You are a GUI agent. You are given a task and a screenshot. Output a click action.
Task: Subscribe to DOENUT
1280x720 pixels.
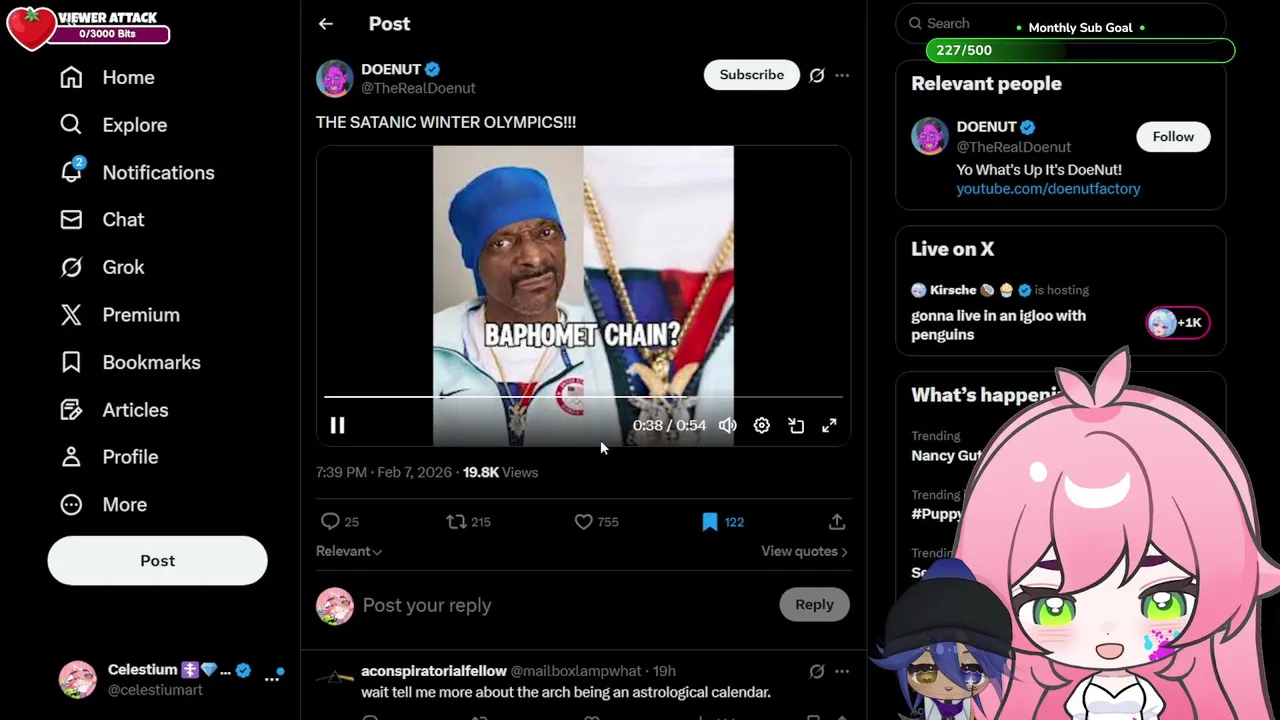click(x=752, y=75)
